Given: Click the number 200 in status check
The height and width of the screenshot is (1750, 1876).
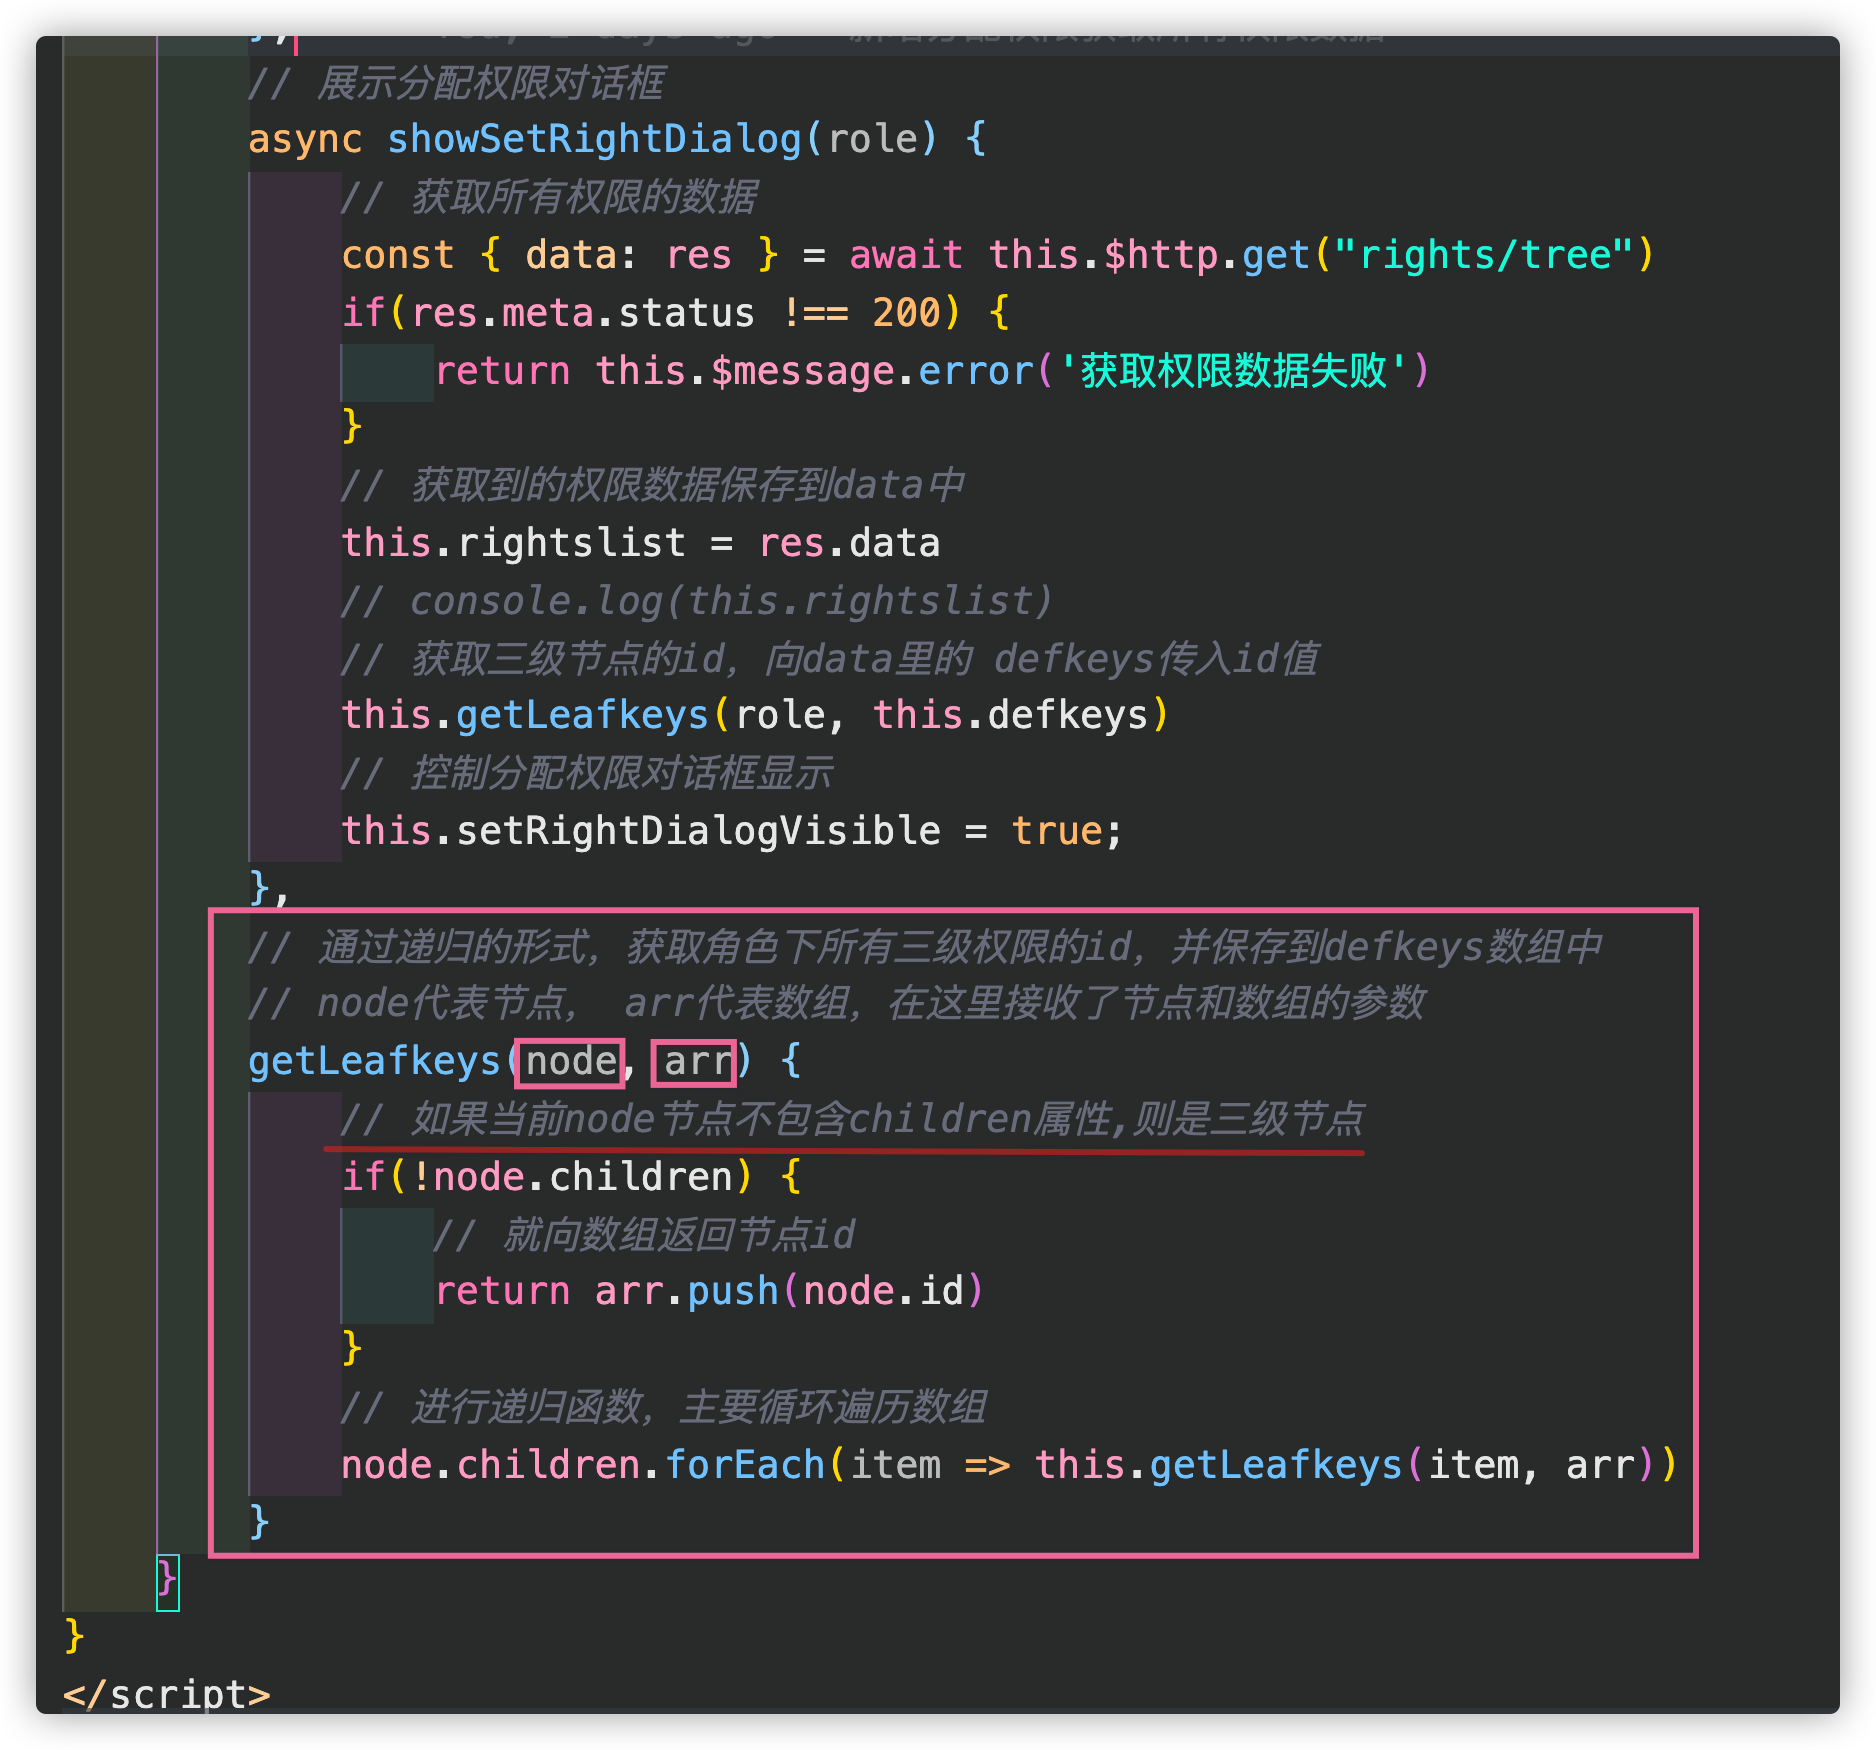Looking at the screenshot, I should tap(907, 313).
